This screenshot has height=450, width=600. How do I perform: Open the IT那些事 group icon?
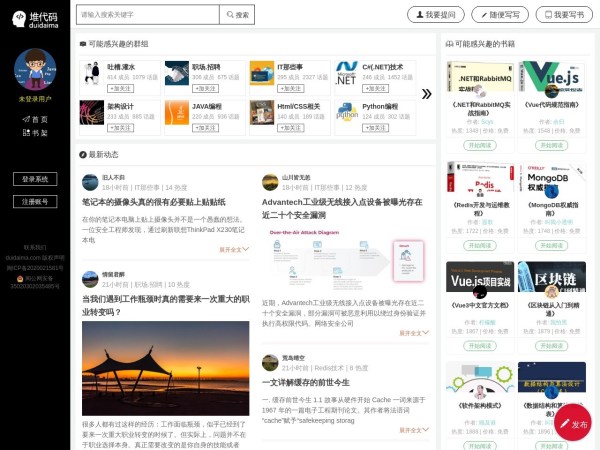(x=261, y=73)
